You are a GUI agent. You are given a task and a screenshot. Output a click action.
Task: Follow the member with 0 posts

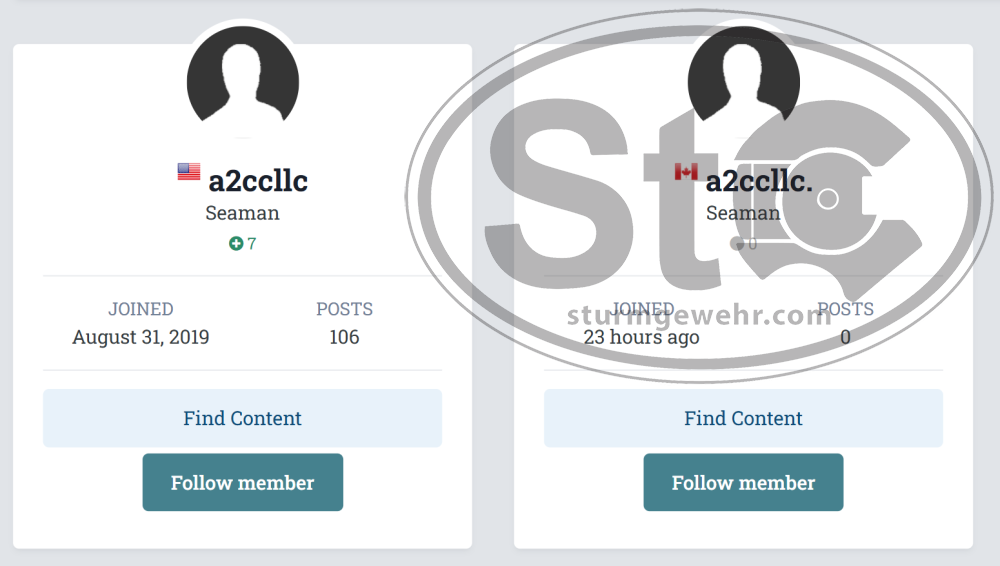743,482
